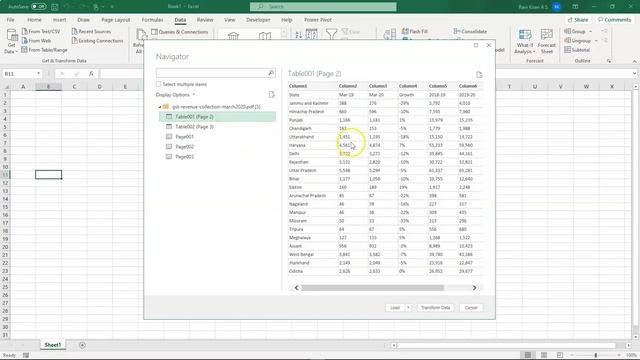Screen dimensions: 640x360
Task: Click the Load button
Action: (395, 307)
